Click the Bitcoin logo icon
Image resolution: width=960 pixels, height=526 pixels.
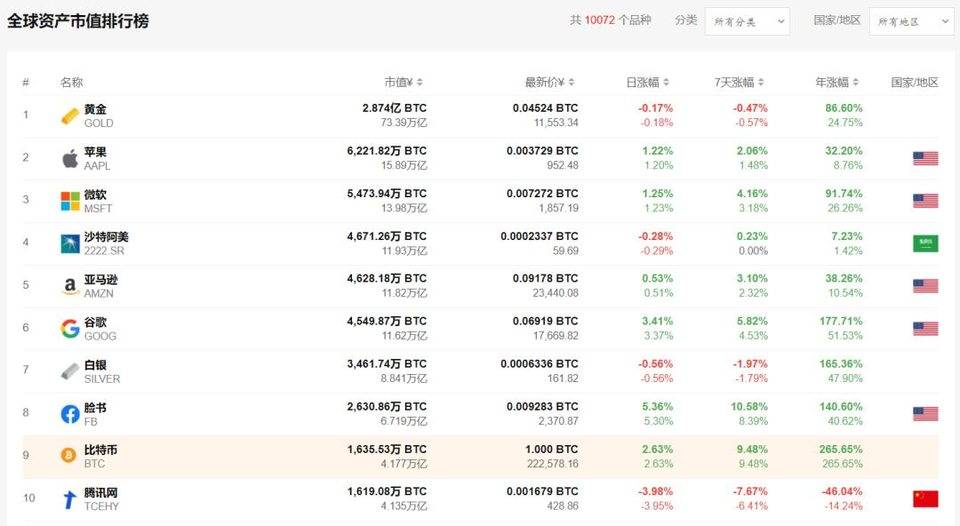coord(69,455)
